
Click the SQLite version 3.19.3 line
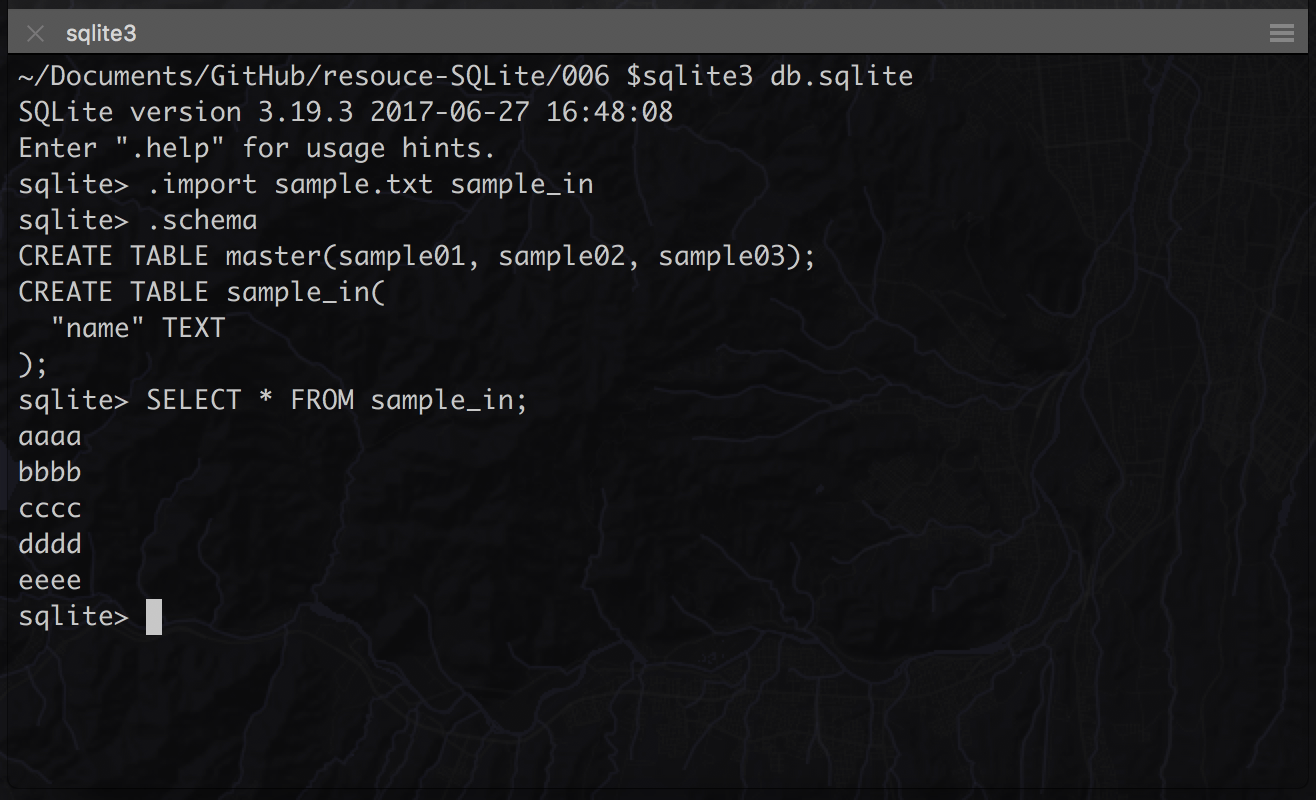pyautogui.click(x=346, y=112)
